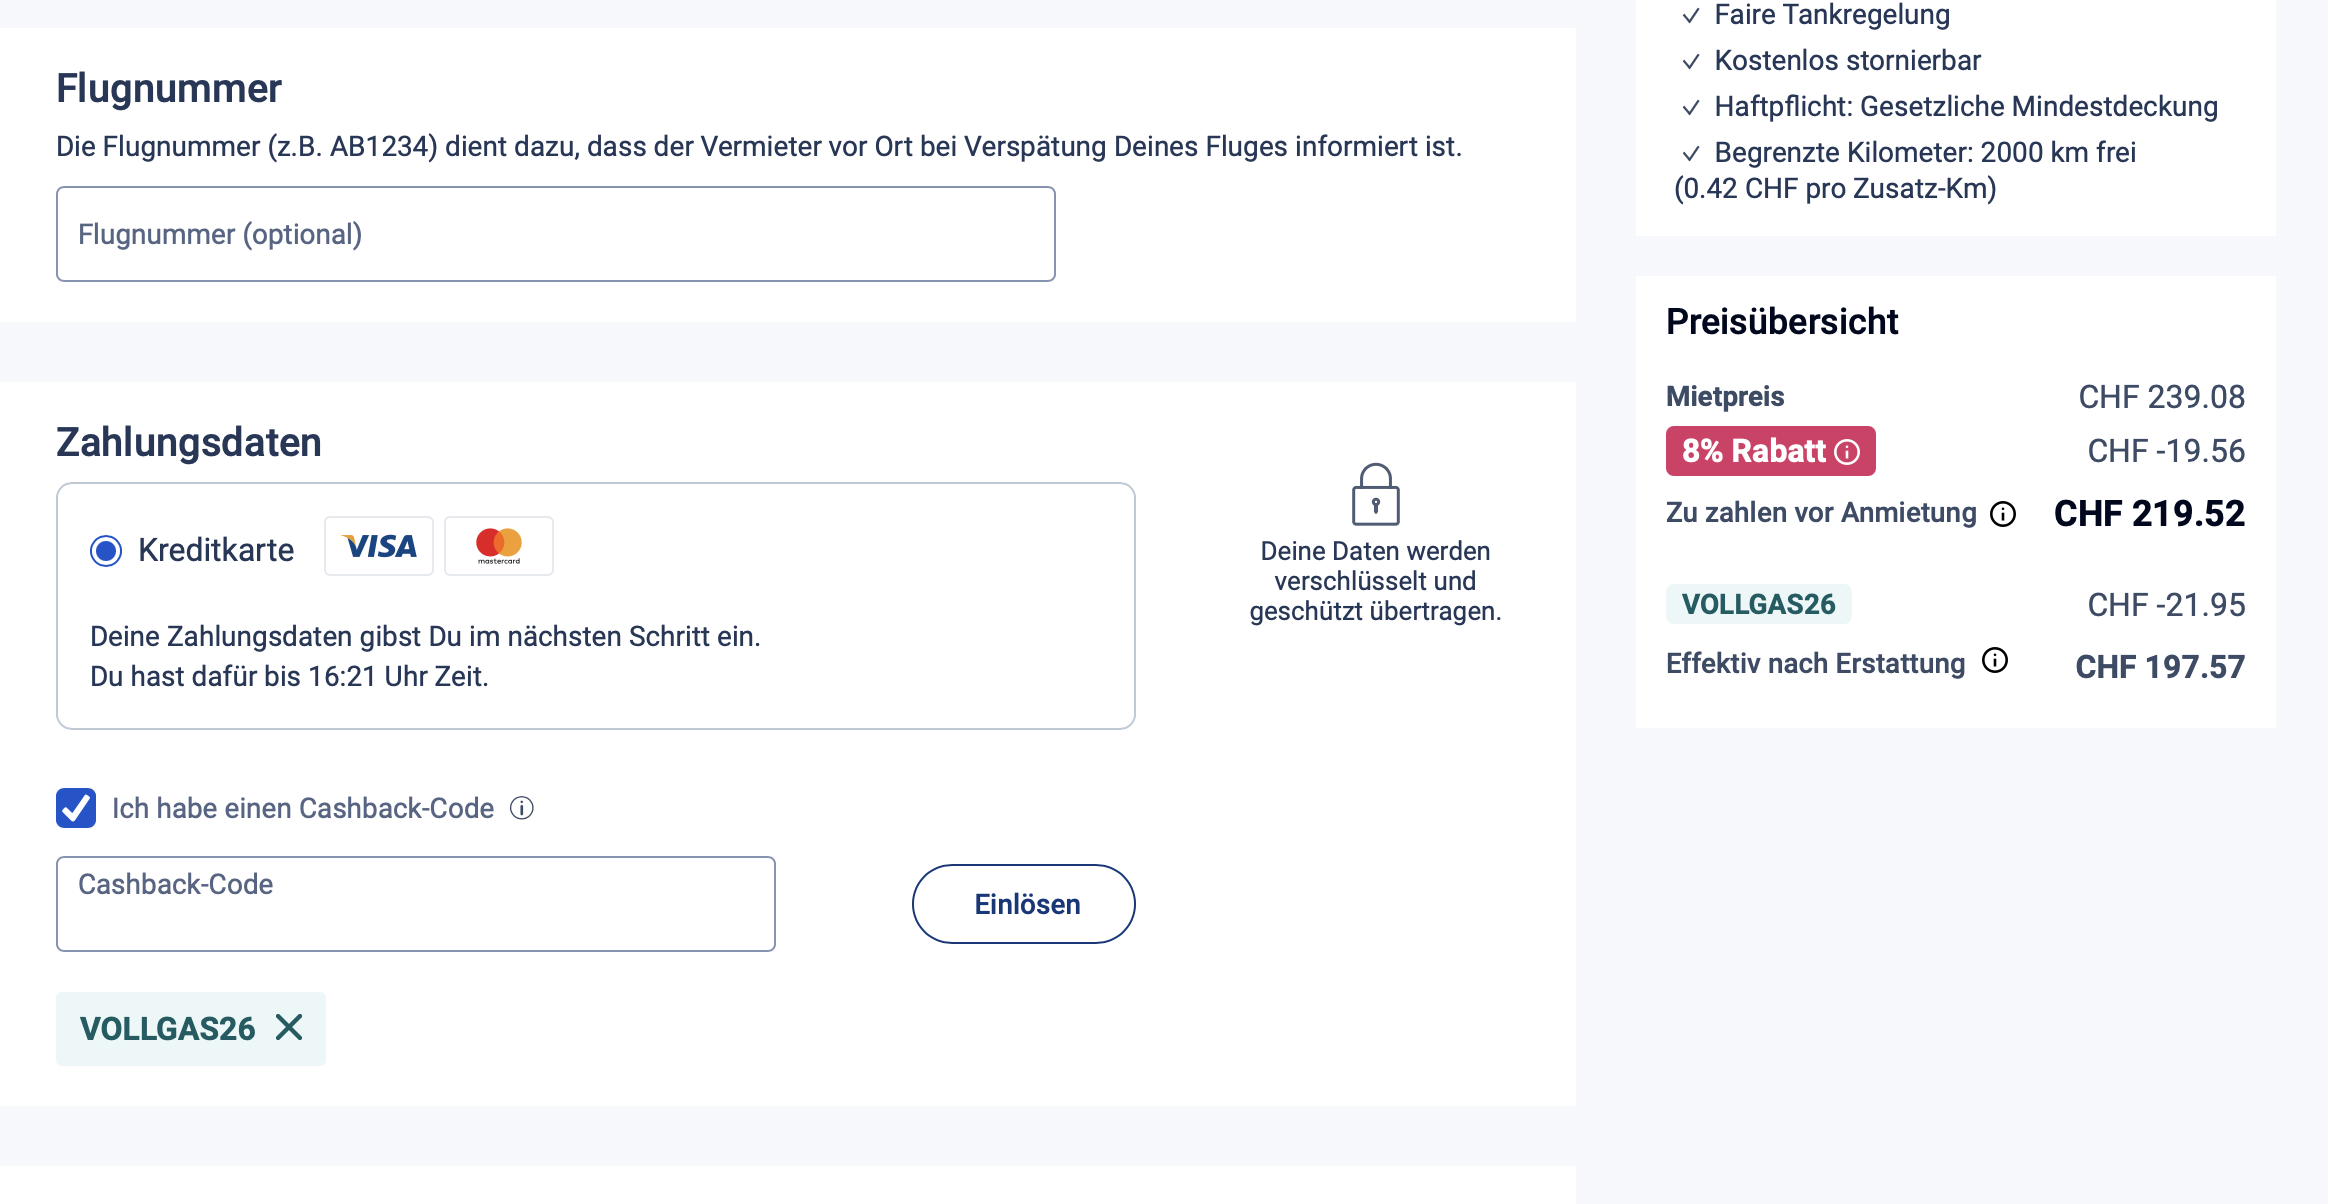This screenshot has width=2328, height=1204.
Task: Click the VOLLGAS26 tag in Preisübersicht
Action: tap(1758, 604)
